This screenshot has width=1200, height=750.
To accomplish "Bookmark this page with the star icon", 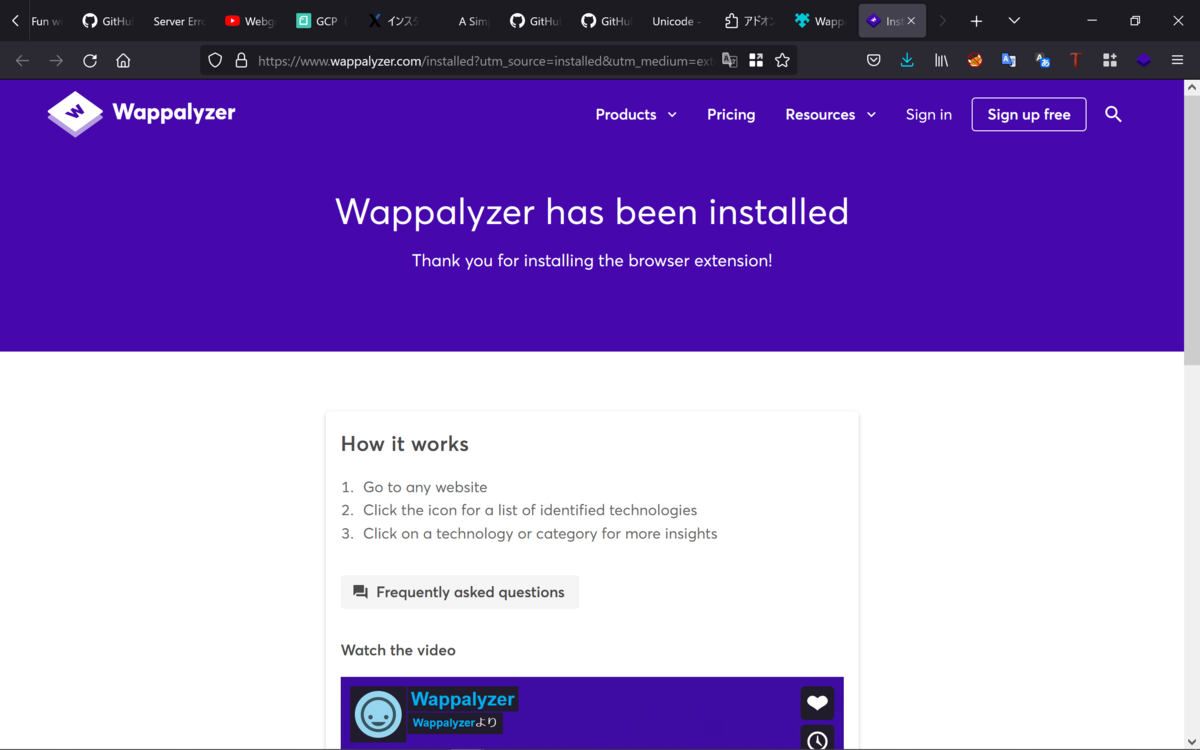I will [x=782, y=61].
